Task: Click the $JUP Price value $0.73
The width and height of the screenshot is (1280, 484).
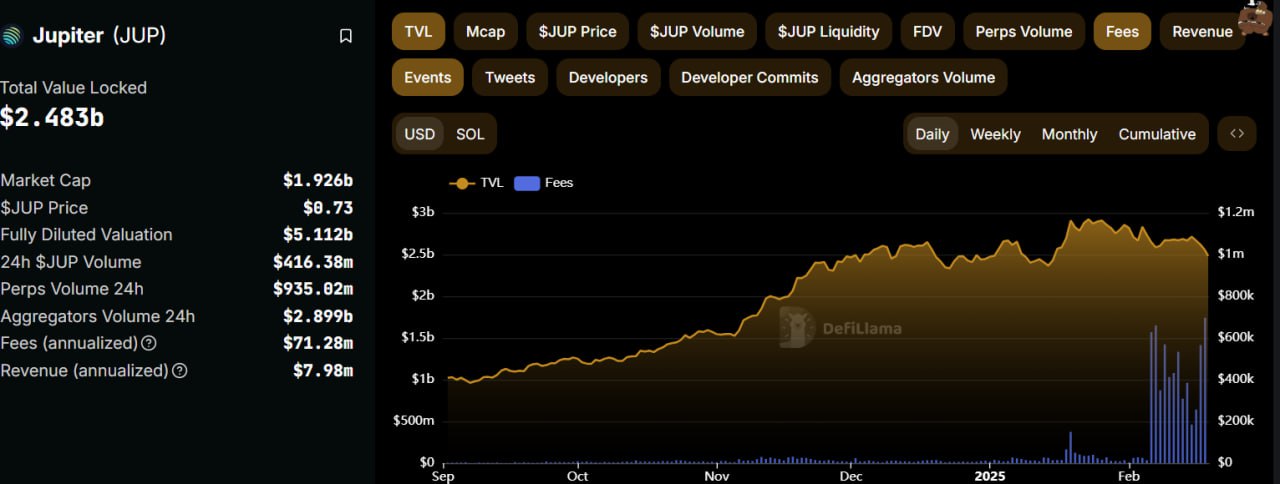Action: 328,208
